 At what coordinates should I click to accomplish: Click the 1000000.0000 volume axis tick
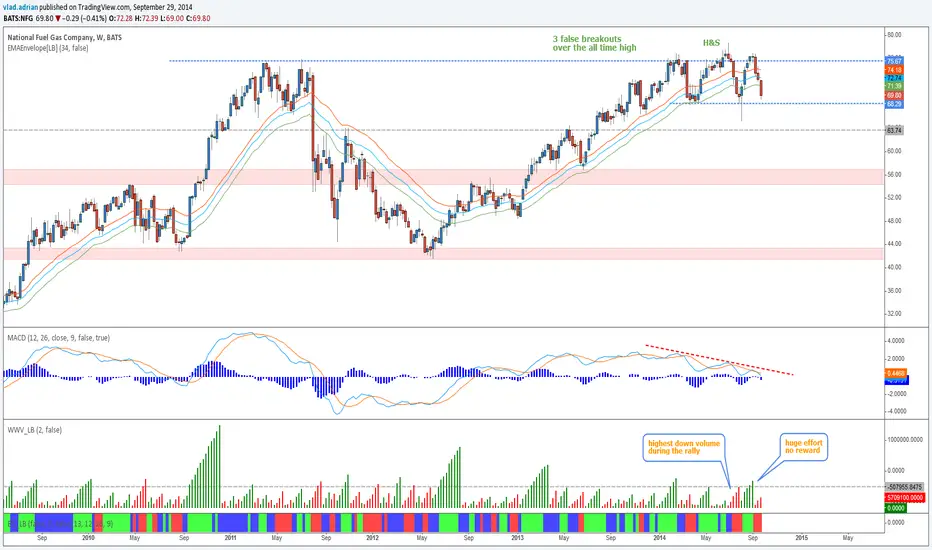(x=905, y=439)
